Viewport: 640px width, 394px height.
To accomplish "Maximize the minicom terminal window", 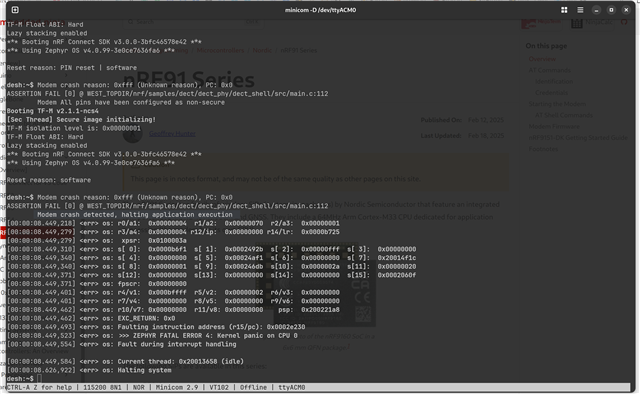I will 611,10.
